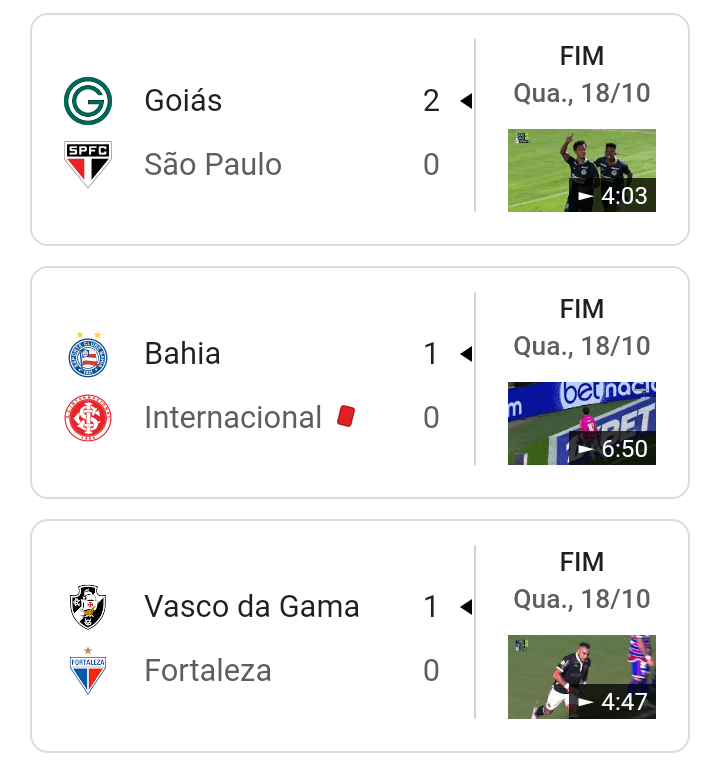Viewport: 720px width, 762px height.
Task: Click FIM status on Goiás match
Action: [x=582, y=56]
